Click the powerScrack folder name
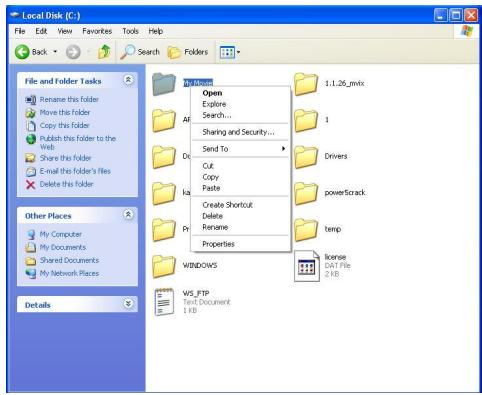Image resolution: width=482 pixels, height=395 pixels. (345, 193)
